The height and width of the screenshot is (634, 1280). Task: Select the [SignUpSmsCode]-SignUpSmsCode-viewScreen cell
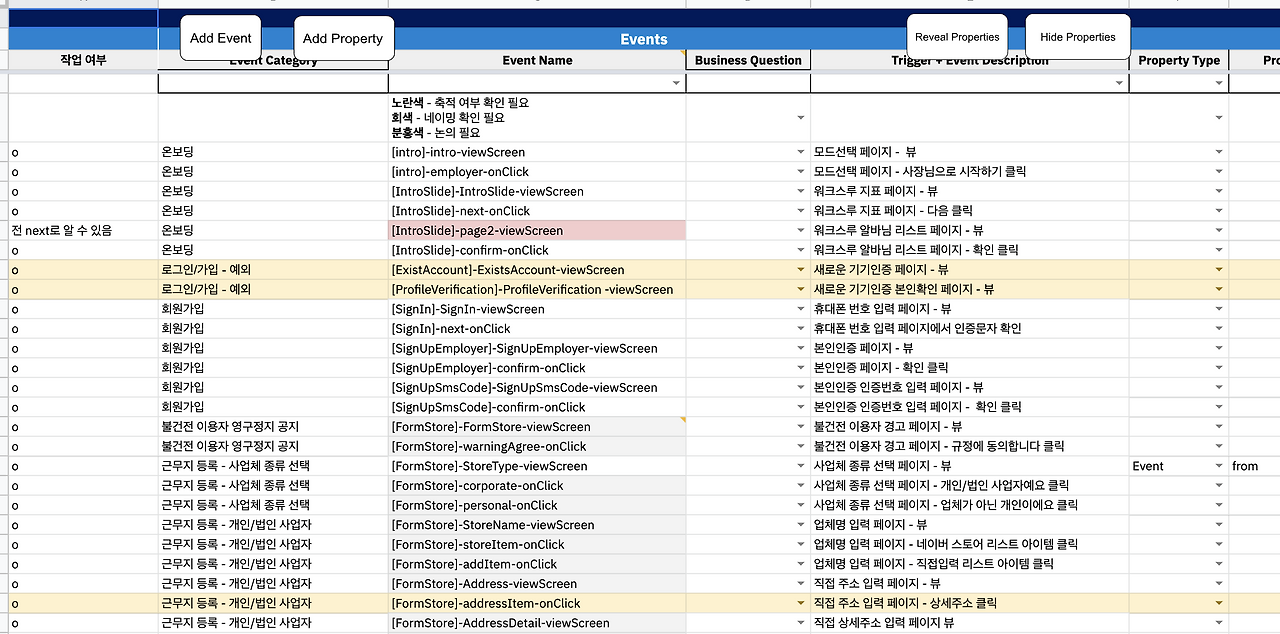pyautogui.click(x=537, y=388)
